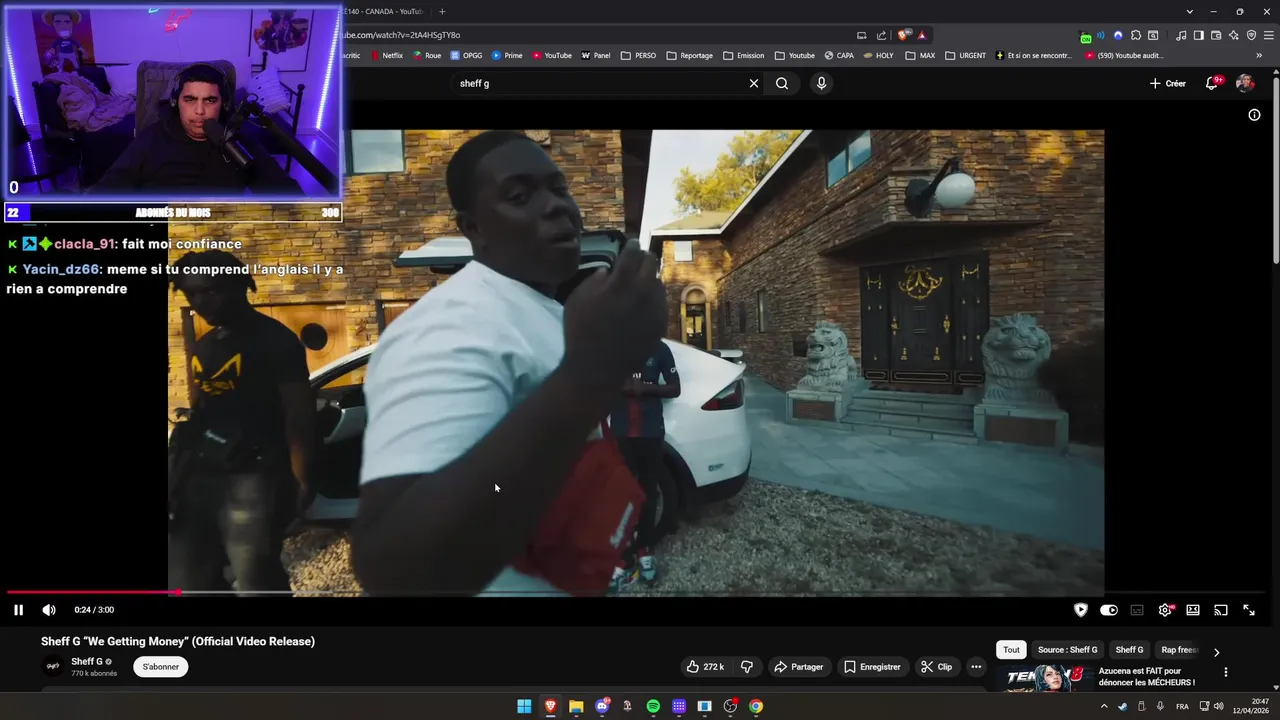Click the search box containing "sheff g"
The height and width of the screenshot is (720, 1280).
[600, 83]
